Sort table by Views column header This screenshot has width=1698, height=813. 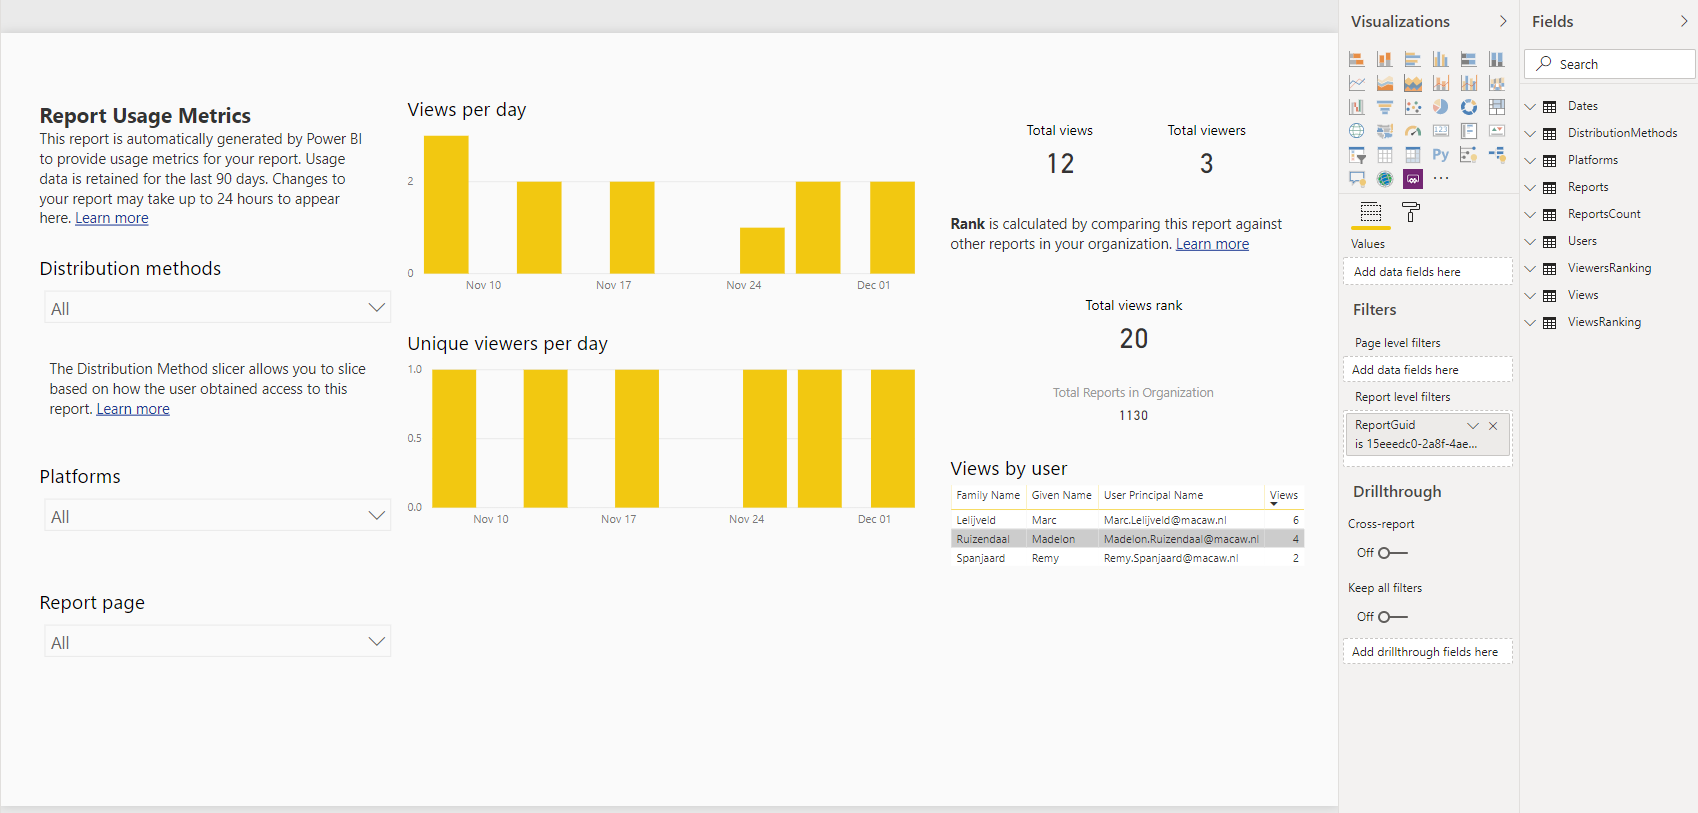(1283, 495)
